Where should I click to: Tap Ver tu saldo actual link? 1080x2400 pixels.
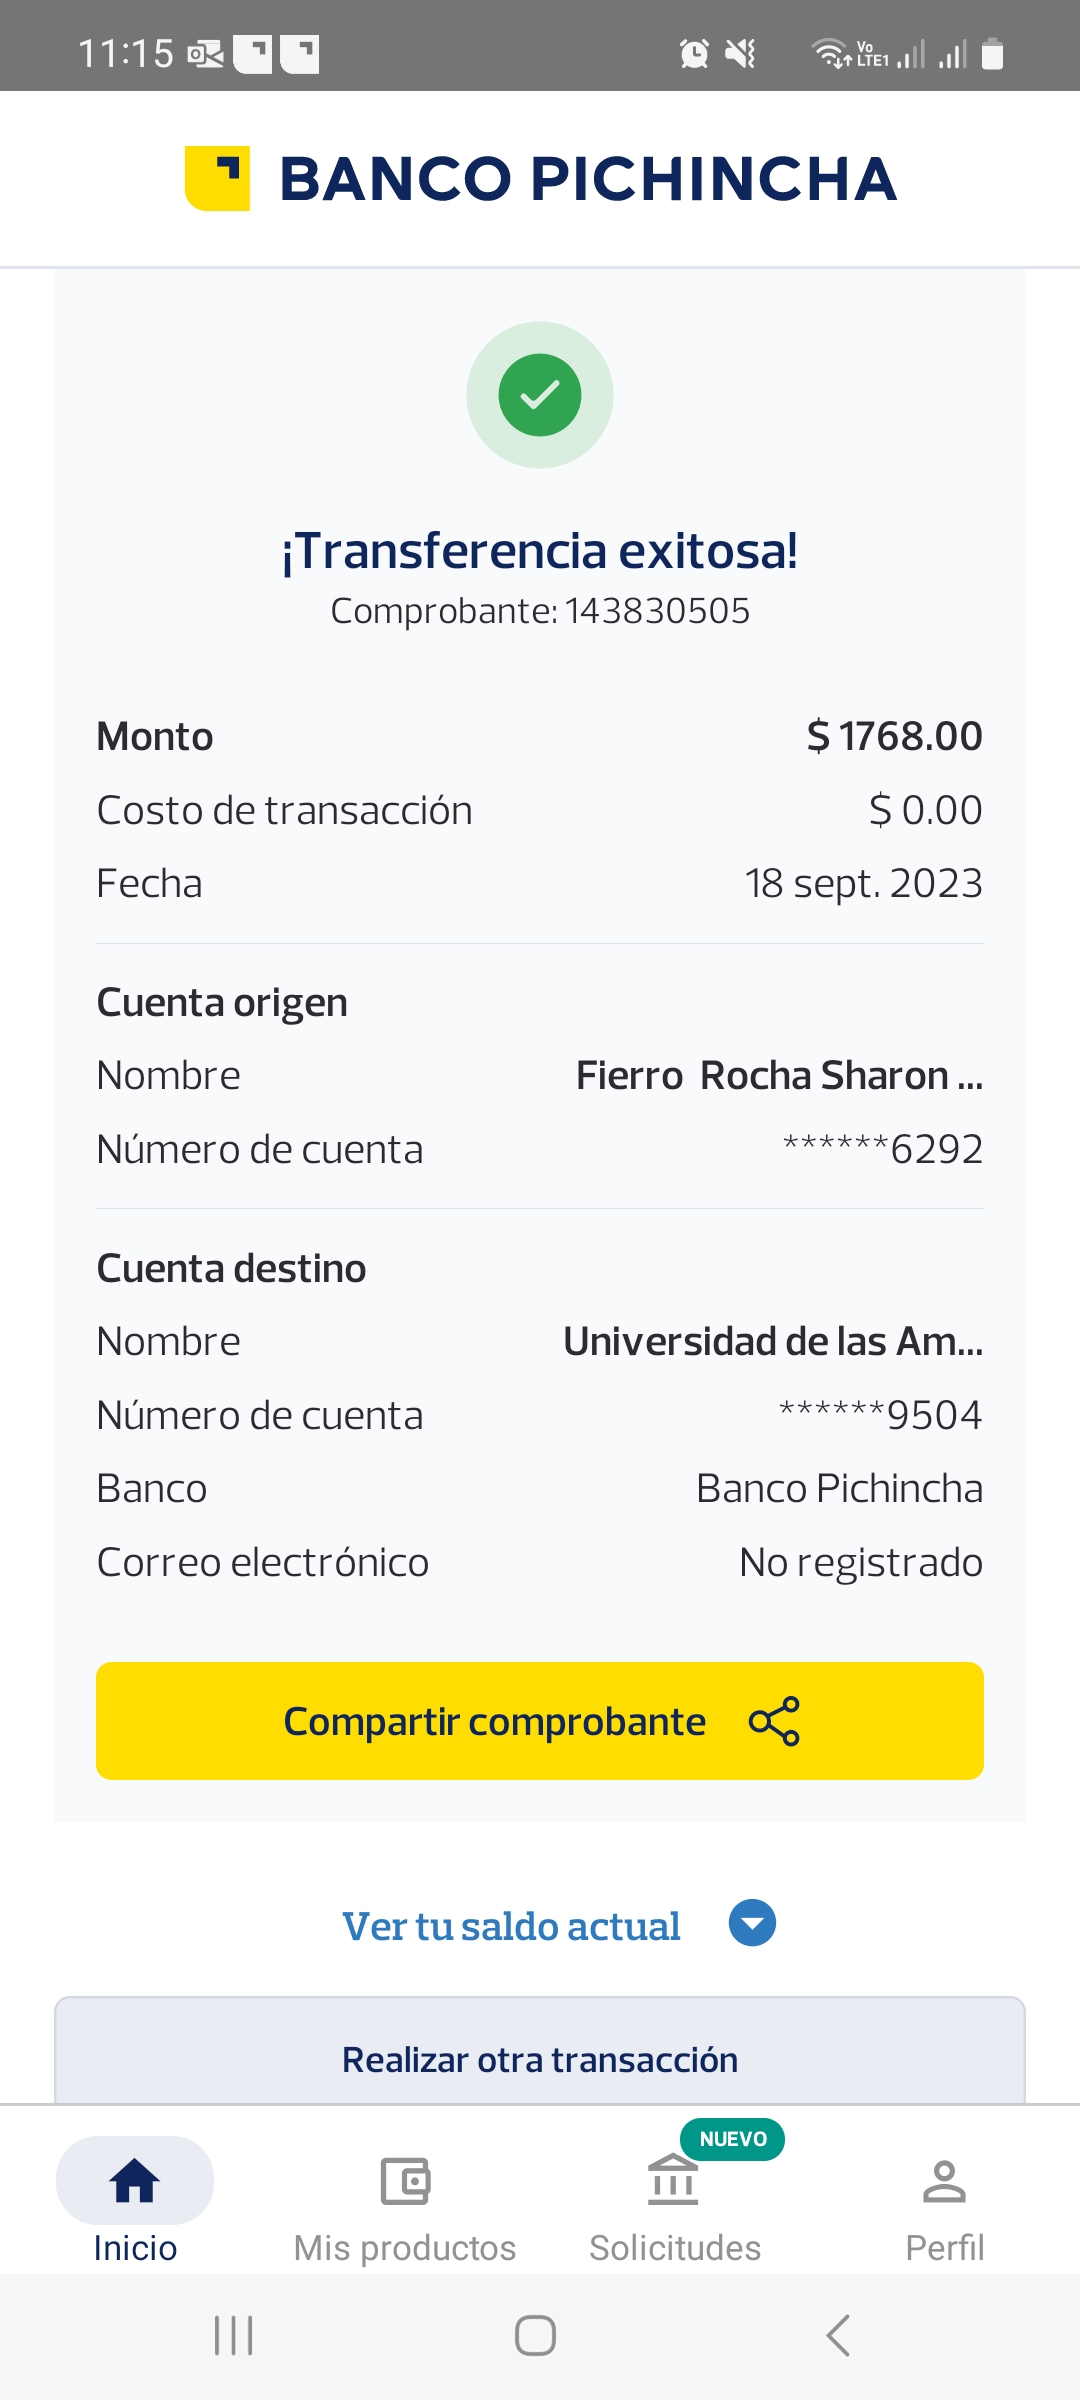pyautogui.click(x=511, y=1926)
